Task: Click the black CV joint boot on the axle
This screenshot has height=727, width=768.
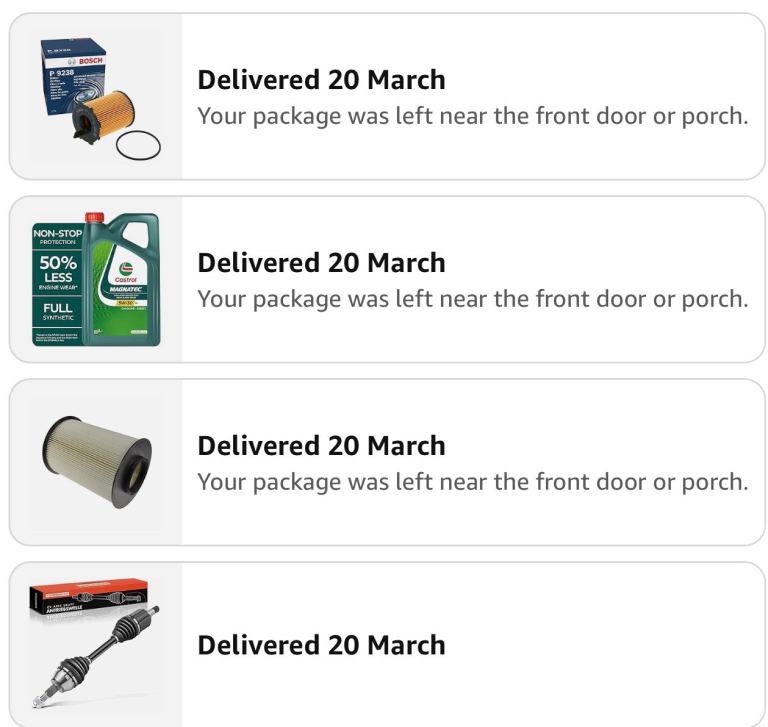Action: tap(130, 630)
